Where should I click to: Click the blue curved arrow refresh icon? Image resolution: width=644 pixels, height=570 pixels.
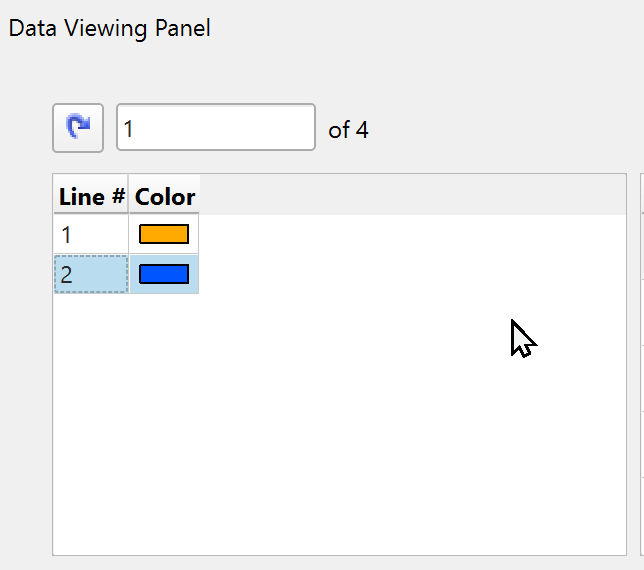[78, 128]
